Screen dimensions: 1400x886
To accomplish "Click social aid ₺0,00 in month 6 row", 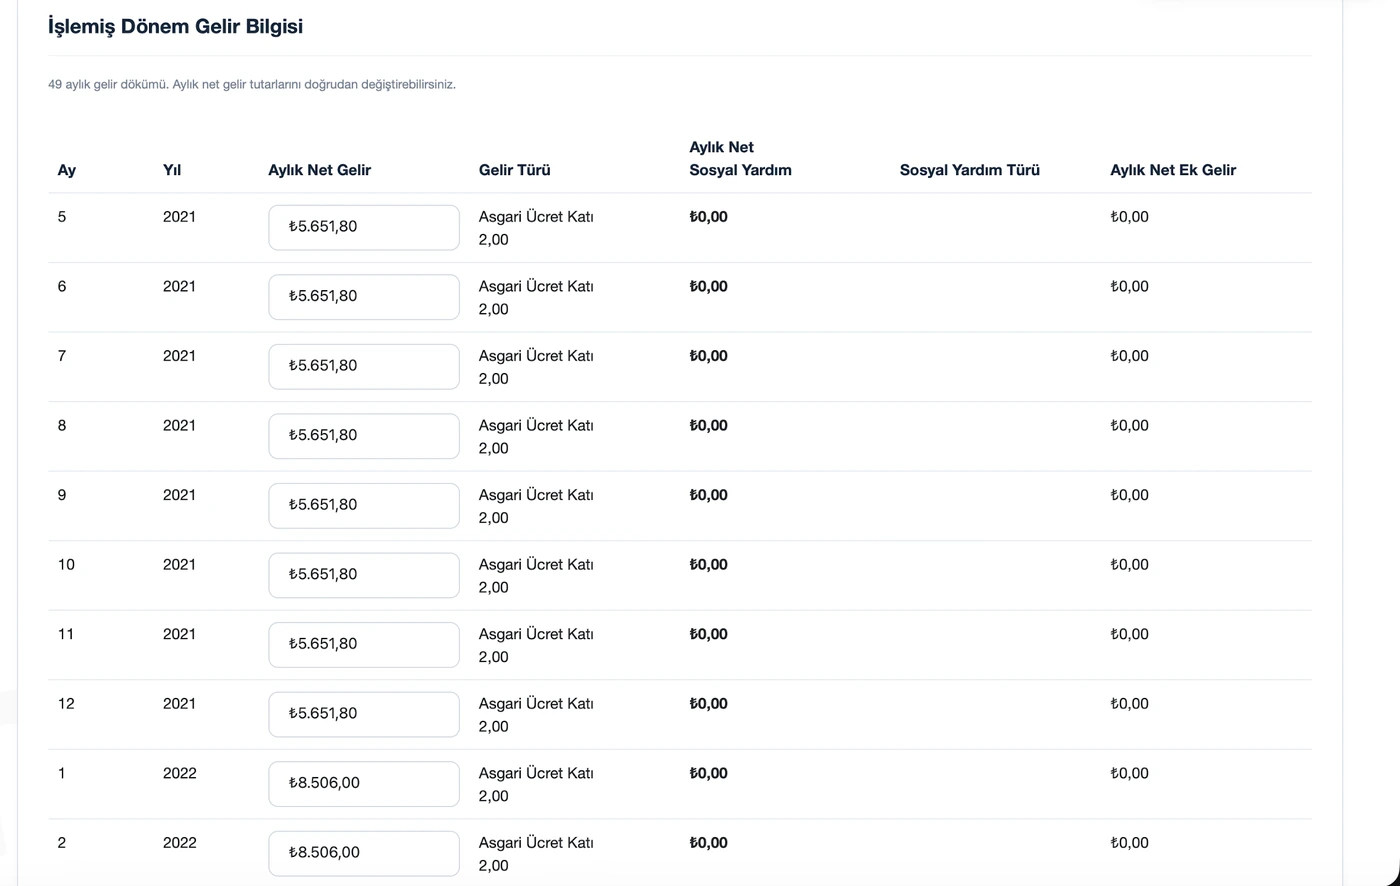I will coord(708,286).
